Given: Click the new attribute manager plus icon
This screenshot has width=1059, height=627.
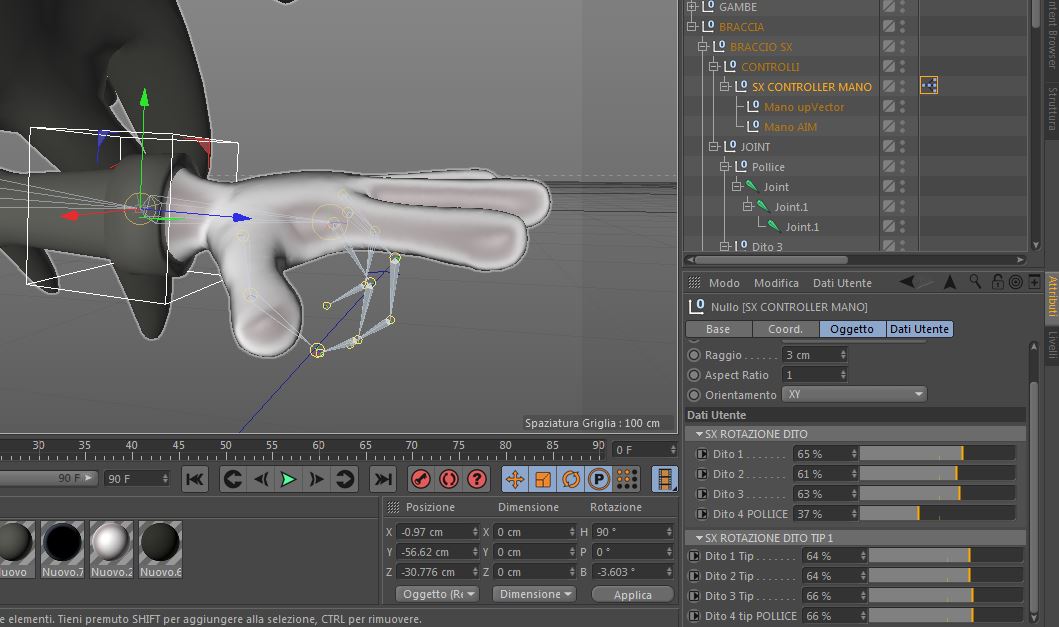Looking at the screenshot, I should pyautogui.click(x=1034, y=282).
